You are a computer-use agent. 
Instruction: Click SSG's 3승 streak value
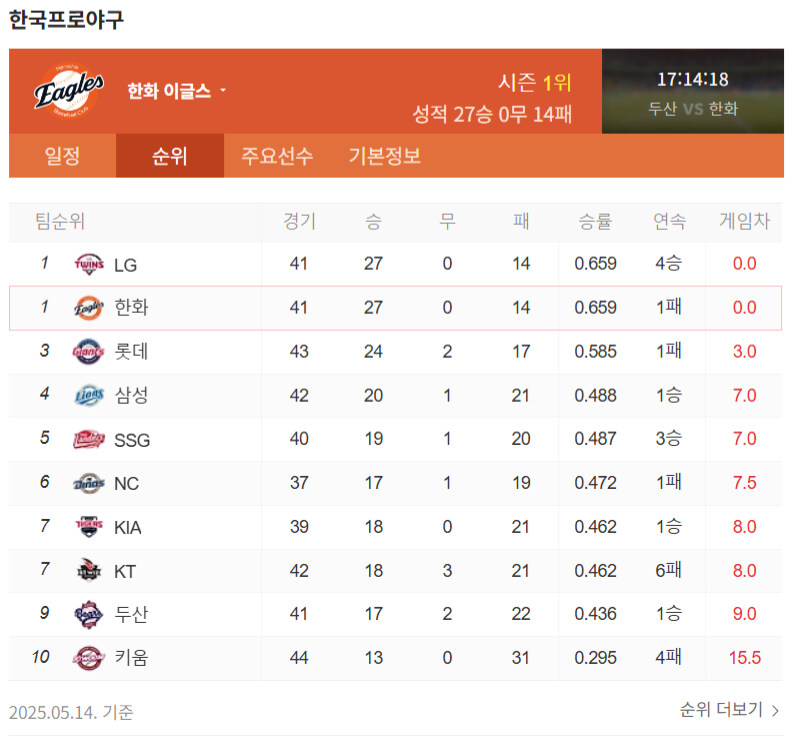click(669, 439)
